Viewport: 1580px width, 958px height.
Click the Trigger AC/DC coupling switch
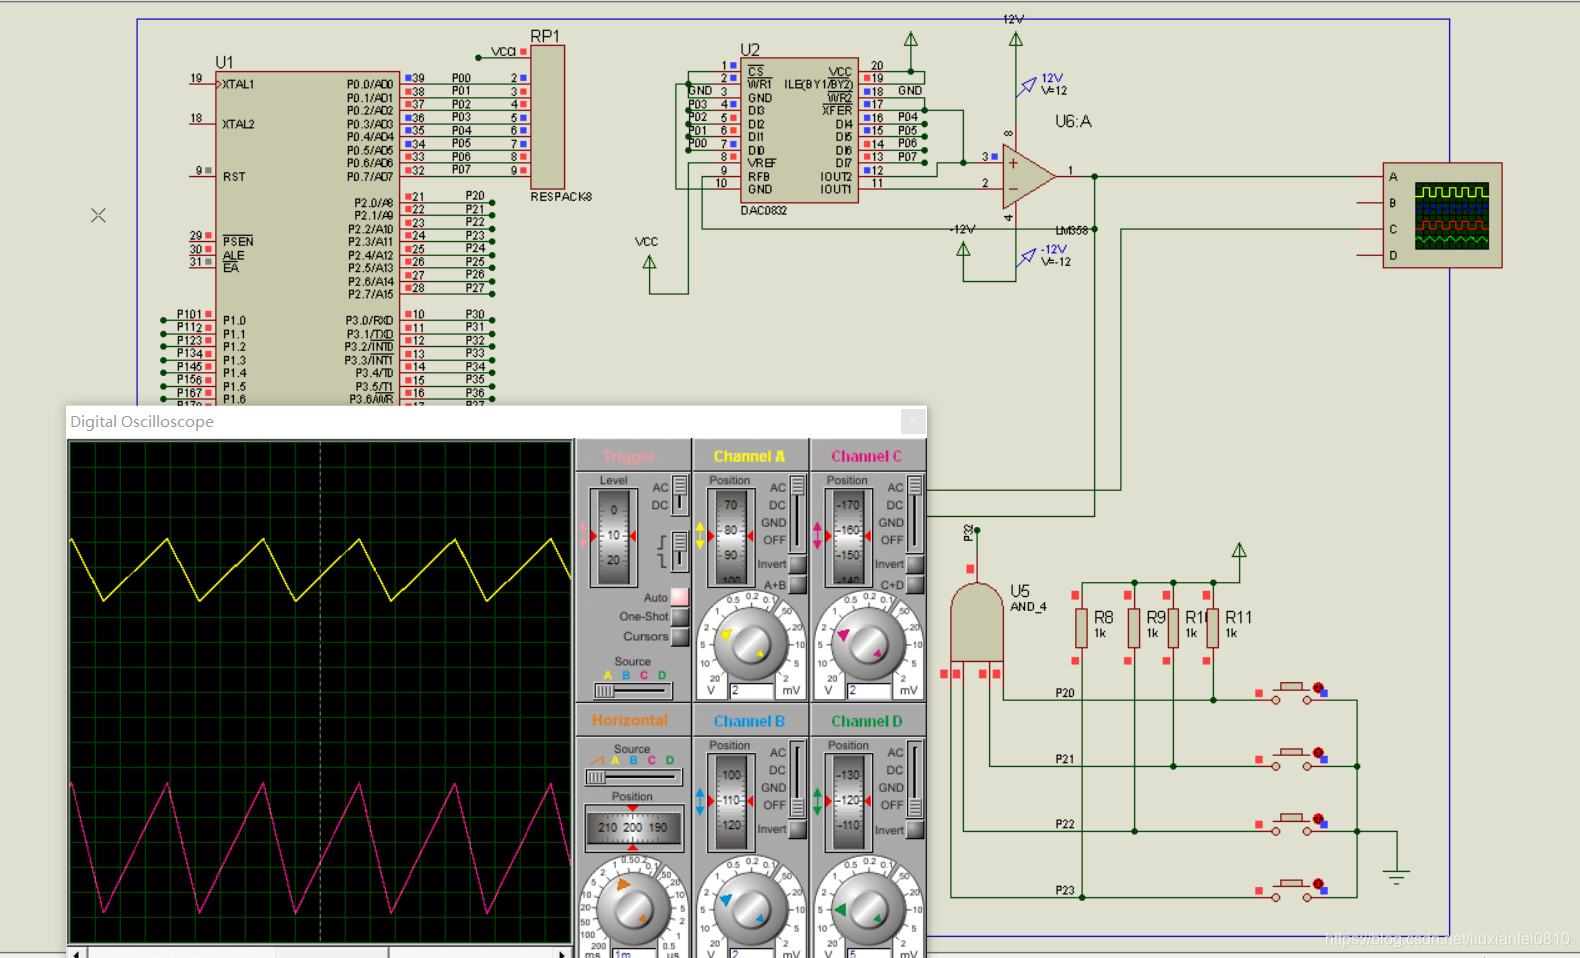coord(680,495)
